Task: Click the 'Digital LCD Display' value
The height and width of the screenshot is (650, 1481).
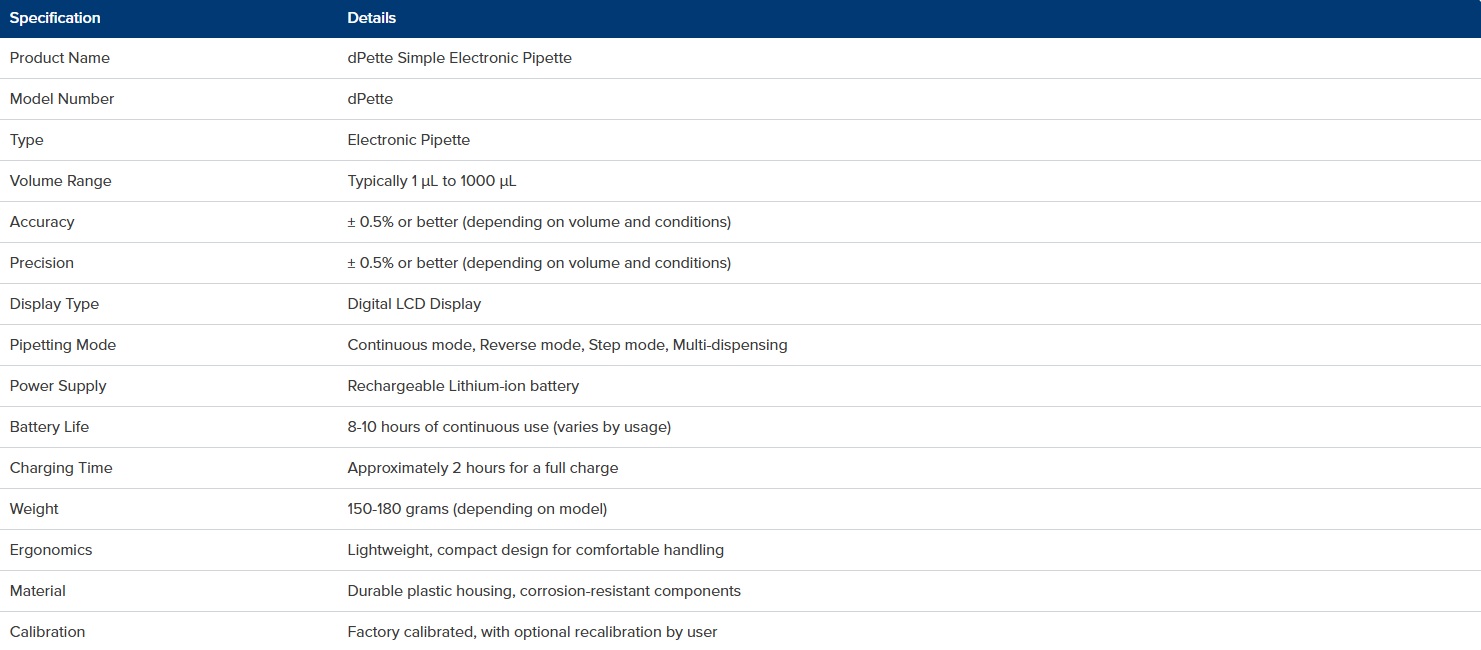Action: [414, 304]
